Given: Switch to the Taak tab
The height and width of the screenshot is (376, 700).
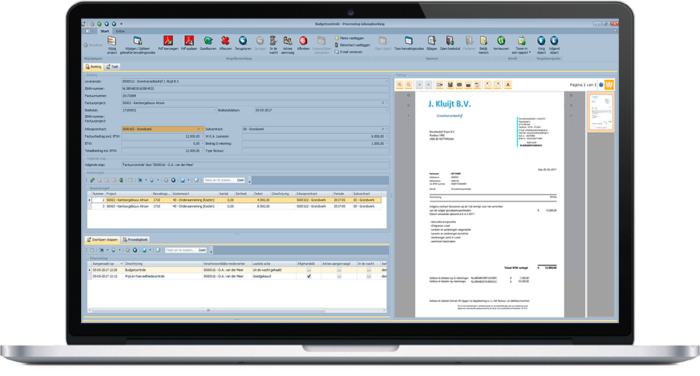Looking at the screenshot, I should pyautogui.click(x=112, y=67).
